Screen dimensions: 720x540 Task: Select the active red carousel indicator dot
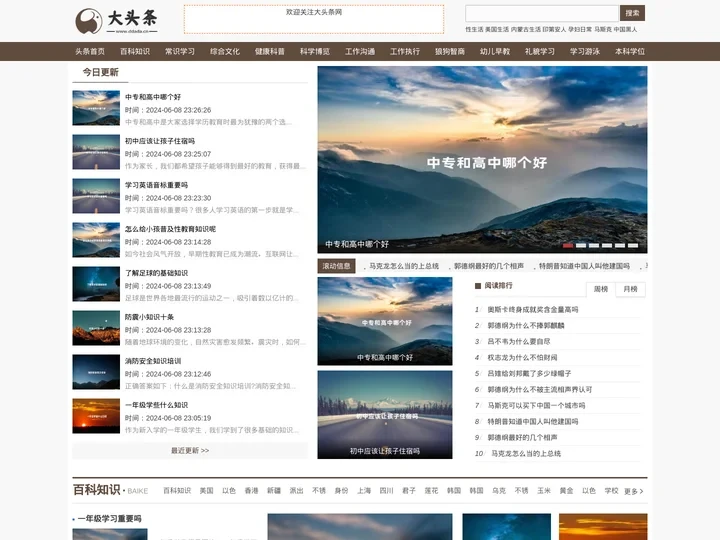click(x=568, y=246)
